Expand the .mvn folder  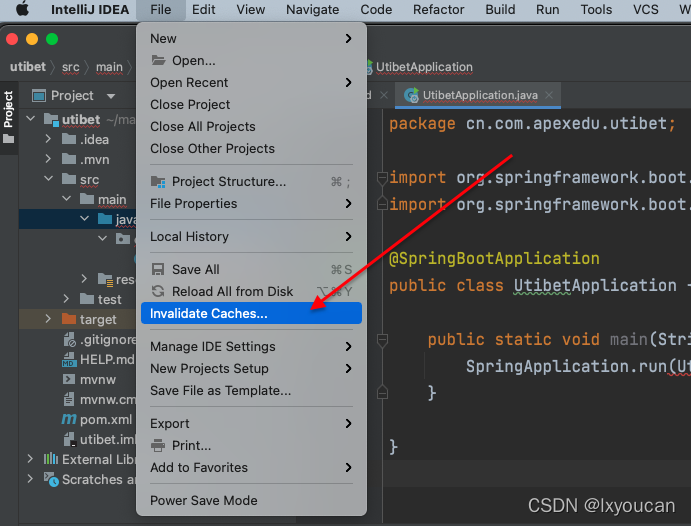point(48,159)
